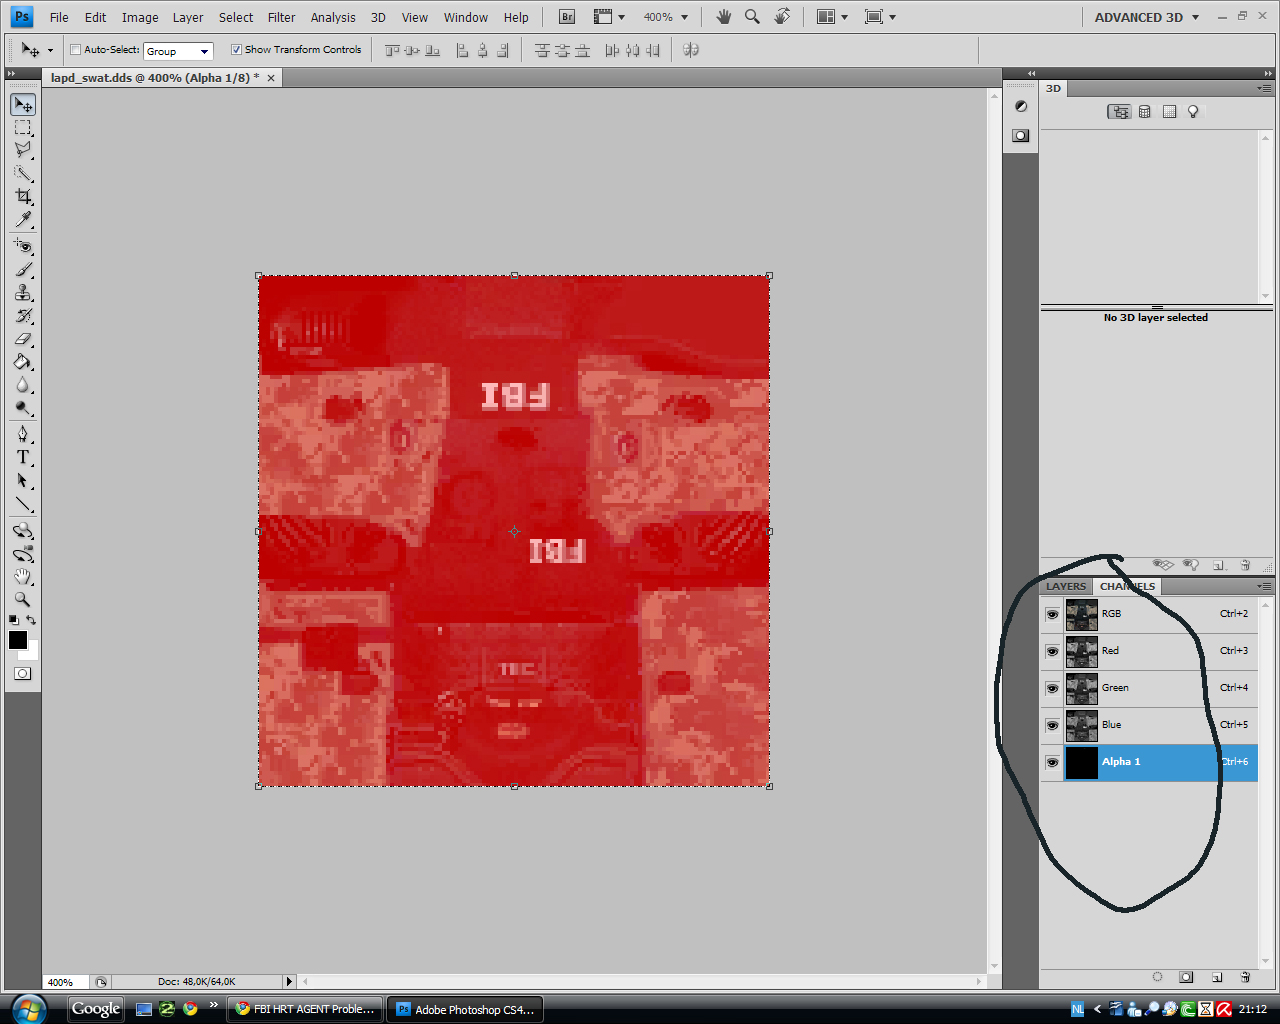Open the Masks collapsed panel icon
The image size is (1280, 1024).
(1021, 135)
